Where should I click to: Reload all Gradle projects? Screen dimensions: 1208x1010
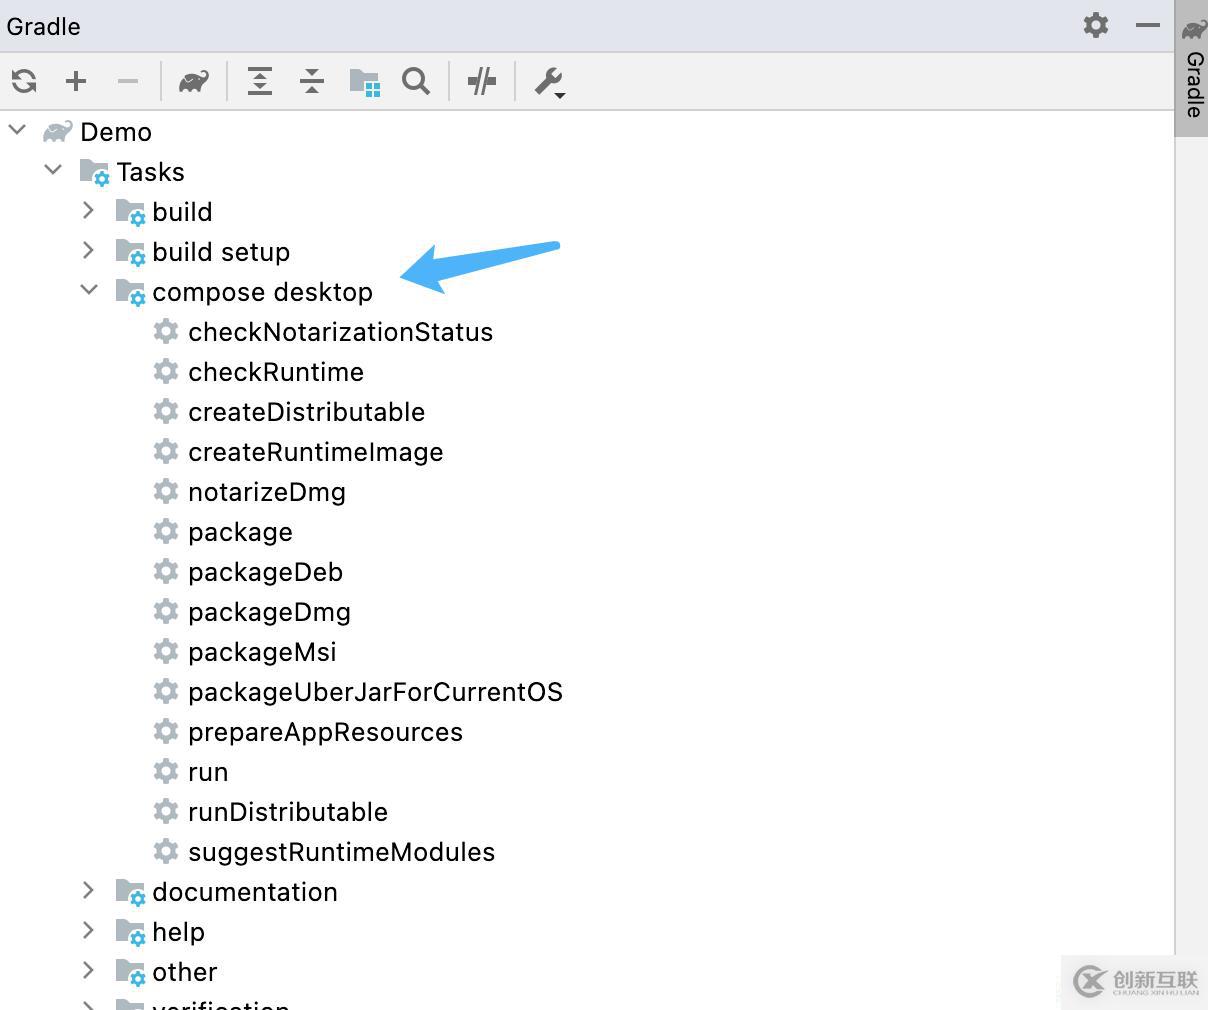pyautogui.click(x=24, y=81)
